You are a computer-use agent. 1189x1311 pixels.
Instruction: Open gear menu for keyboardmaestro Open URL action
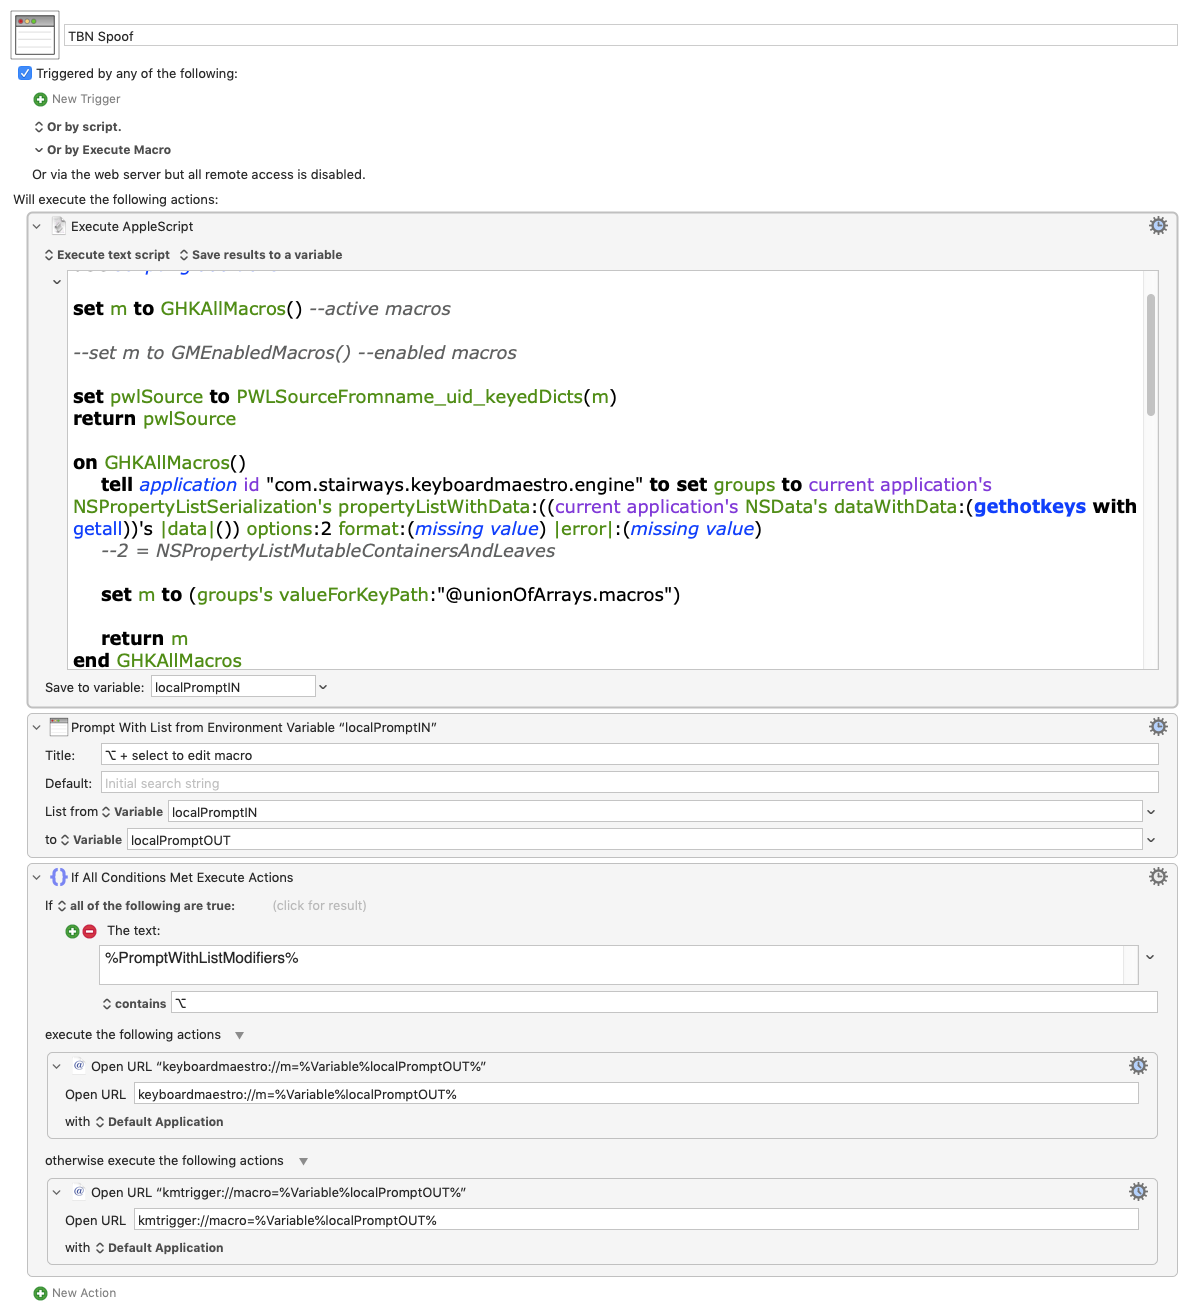(x=1138, y=1066)
